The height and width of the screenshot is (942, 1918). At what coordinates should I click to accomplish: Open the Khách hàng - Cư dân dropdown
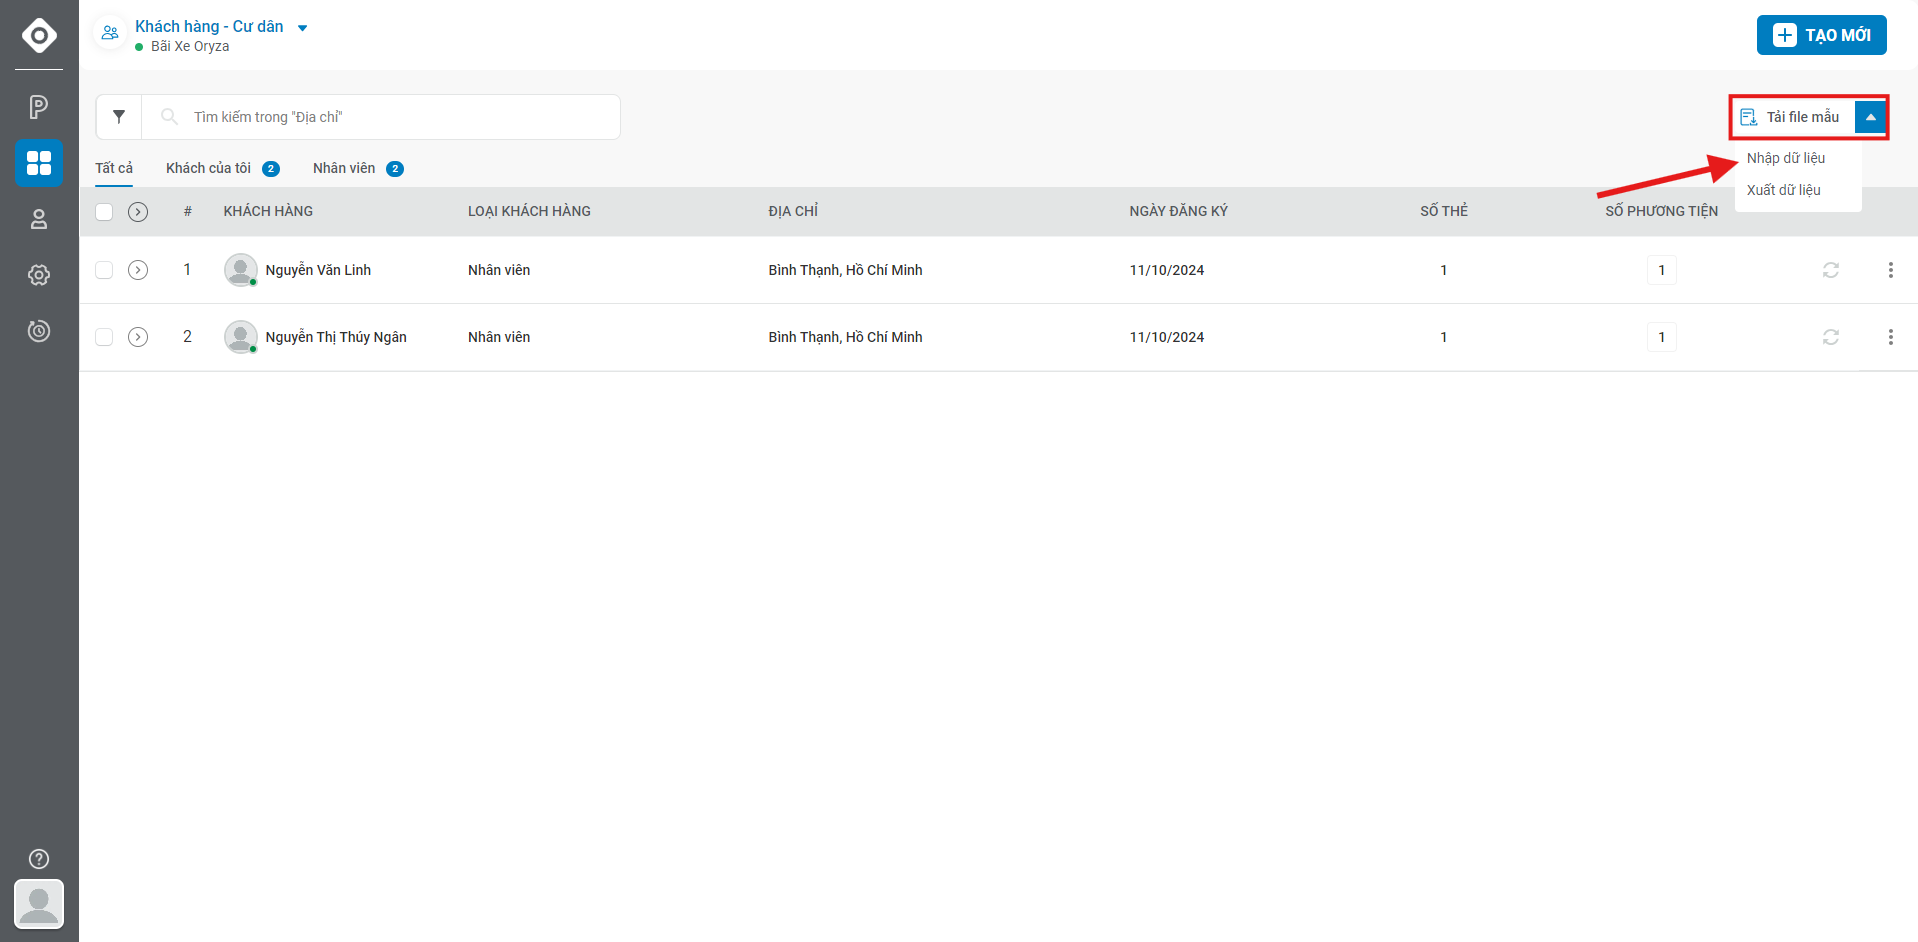click(302, 28)
